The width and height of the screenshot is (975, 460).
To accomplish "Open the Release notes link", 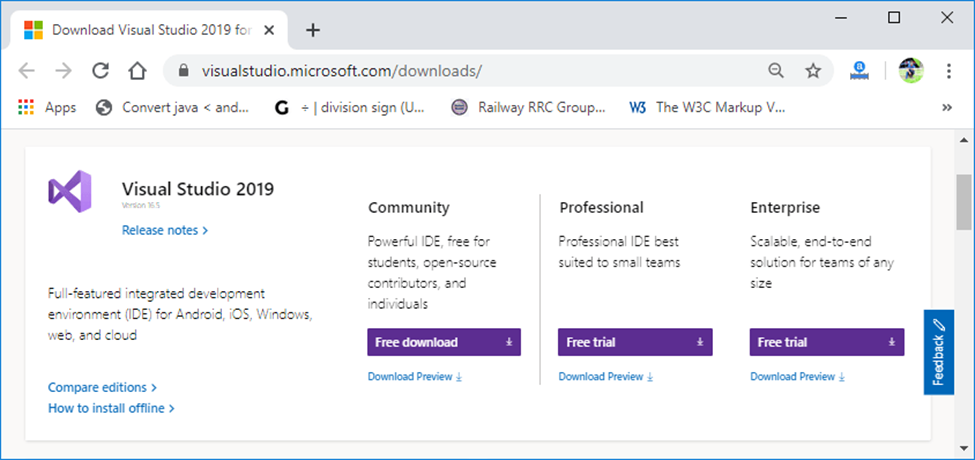I will click(x=165, y=230).
